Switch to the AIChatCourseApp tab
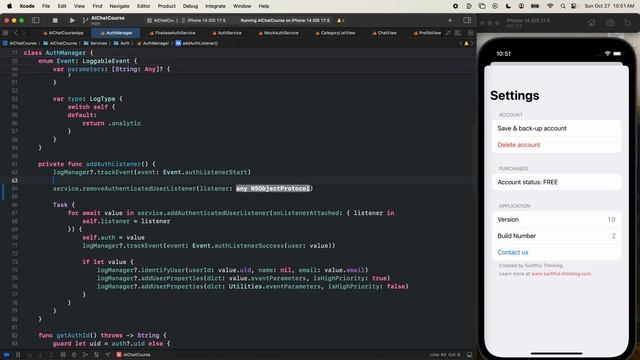The width and height of the screenshot is (640, 360). (63, 33)
